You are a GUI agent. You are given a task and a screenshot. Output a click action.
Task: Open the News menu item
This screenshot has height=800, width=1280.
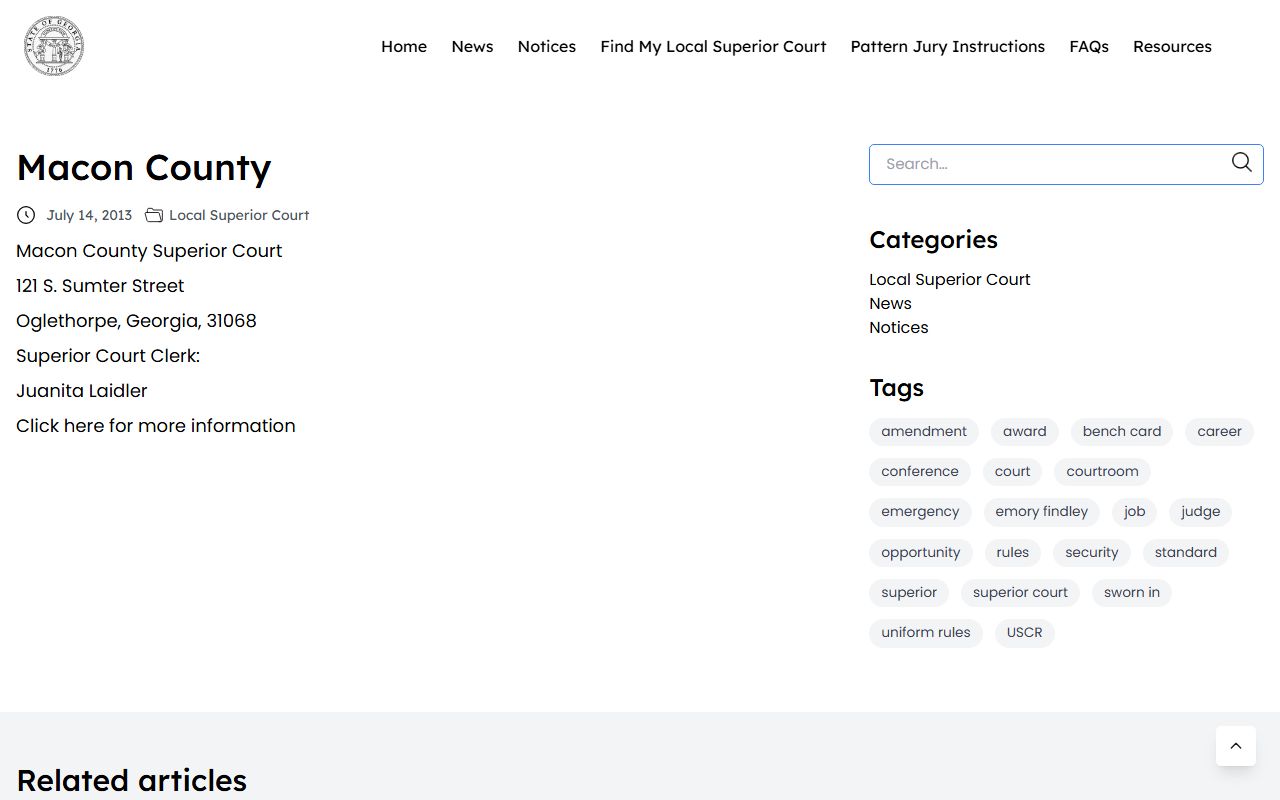pyautogui.click(x=472, y=46)
